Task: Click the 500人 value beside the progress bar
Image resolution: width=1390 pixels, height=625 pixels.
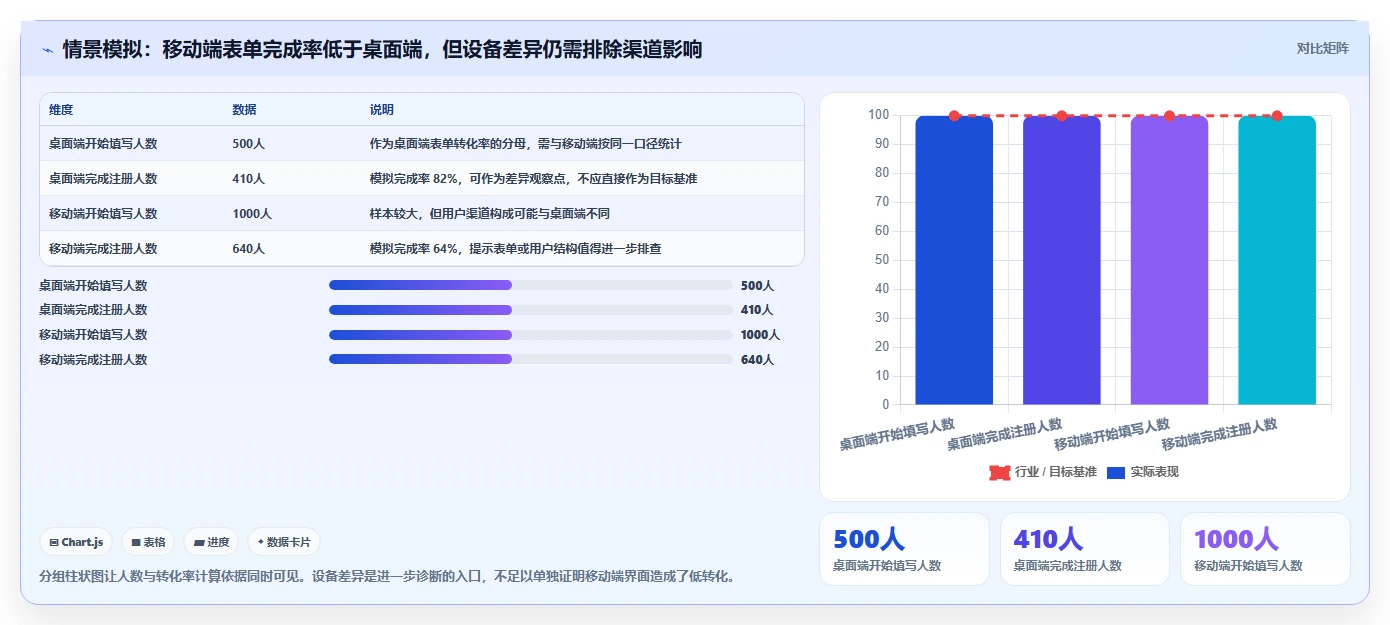Action: tap(758, 285)
